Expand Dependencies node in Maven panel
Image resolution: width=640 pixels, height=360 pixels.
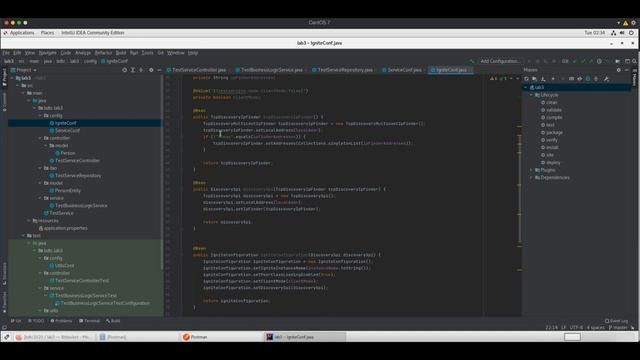[531, 178]
